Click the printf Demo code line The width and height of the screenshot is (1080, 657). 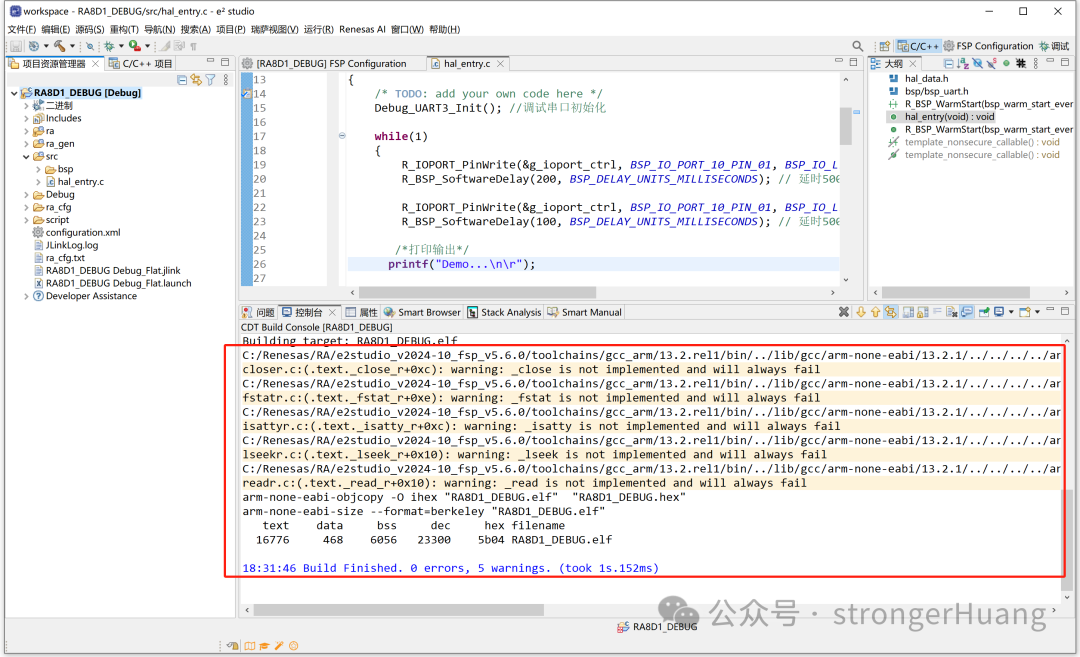pos(461,264)
